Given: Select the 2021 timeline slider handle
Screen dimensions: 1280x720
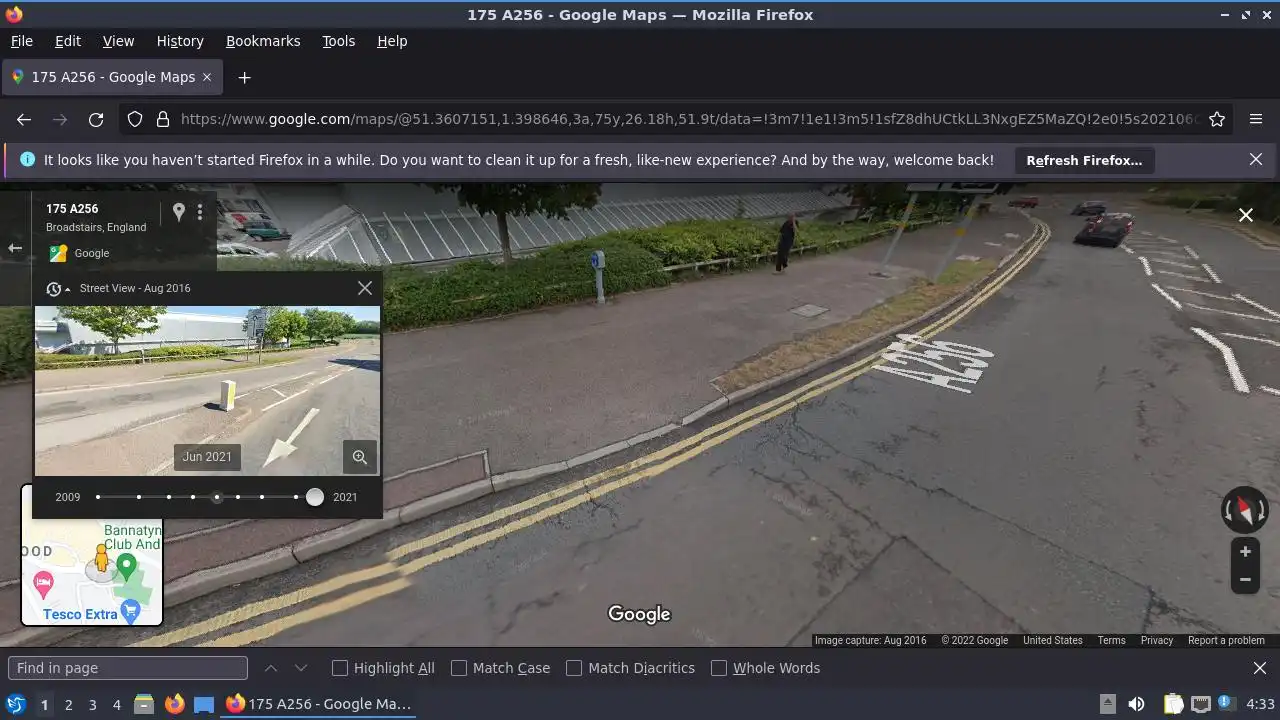Looking at the screenshot, I should (x=315, y=497).
